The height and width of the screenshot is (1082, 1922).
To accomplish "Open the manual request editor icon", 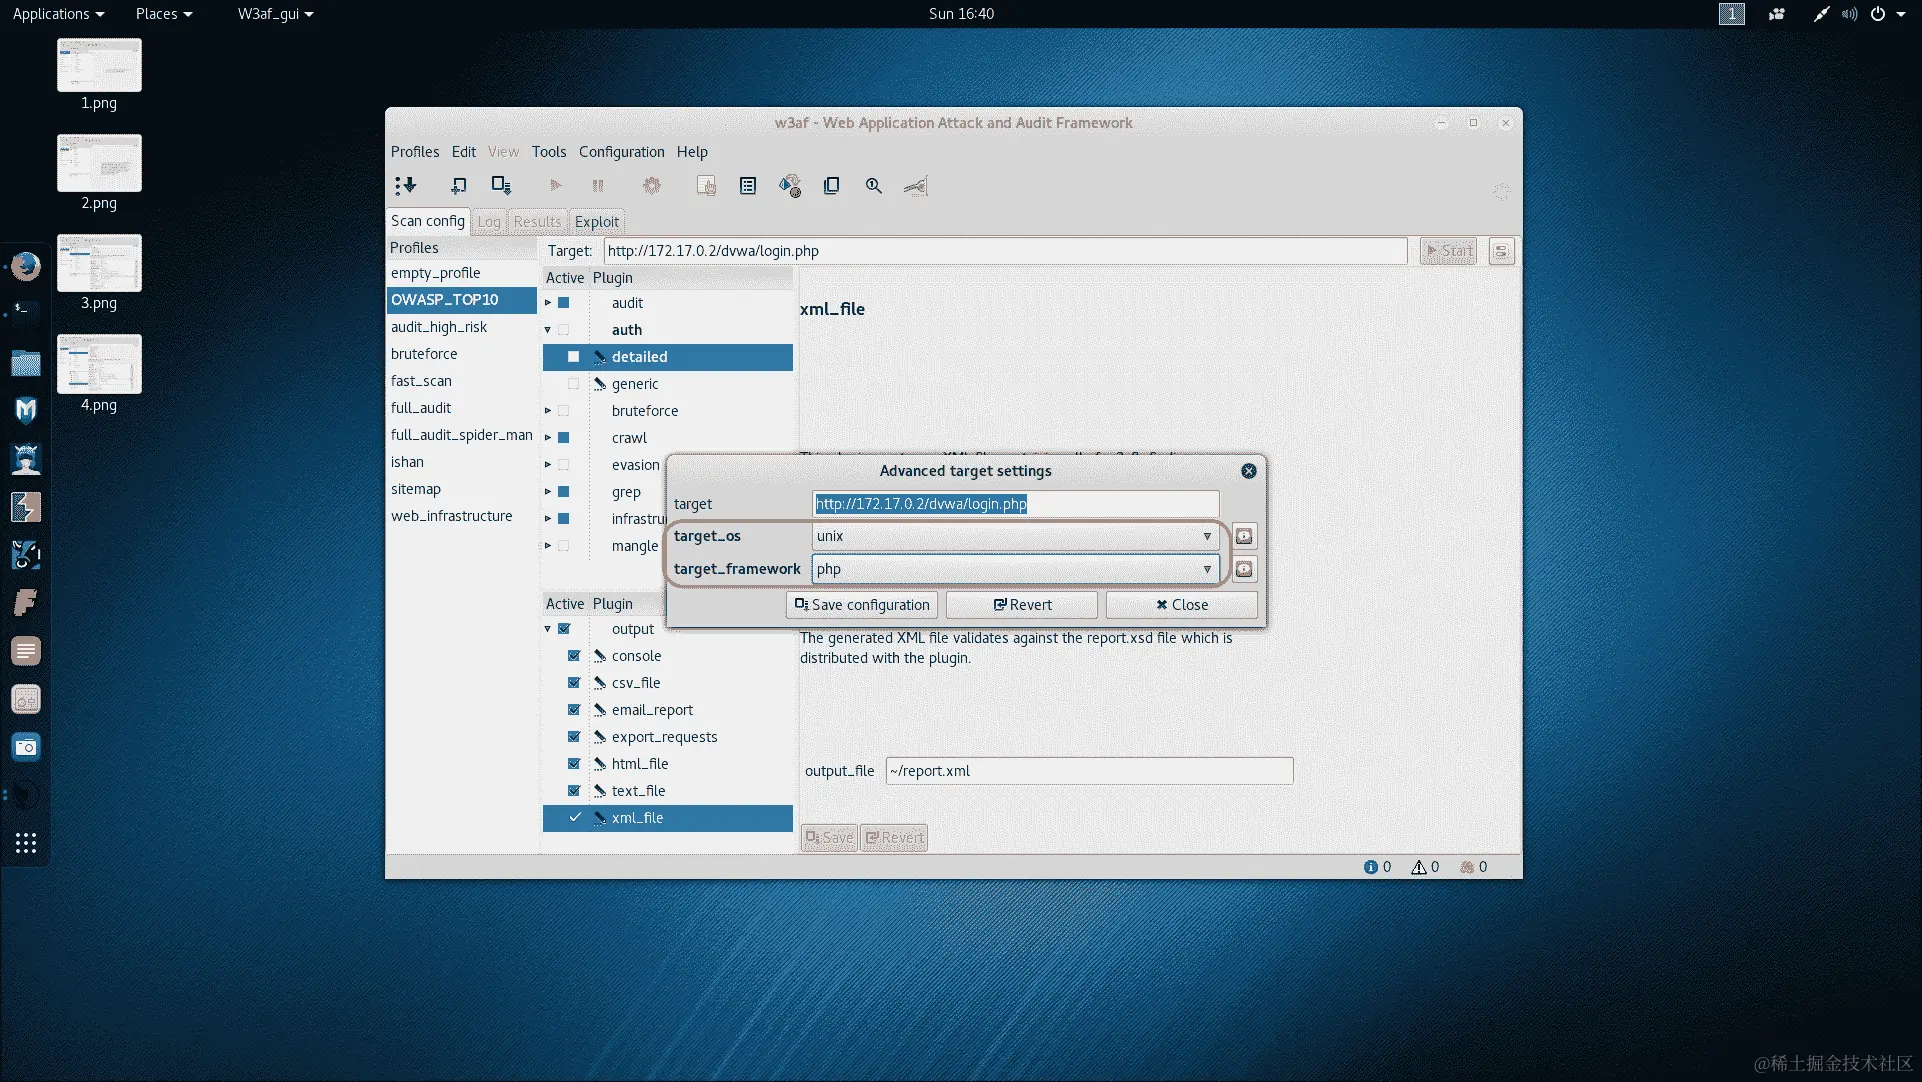I will tap(706, 186).
